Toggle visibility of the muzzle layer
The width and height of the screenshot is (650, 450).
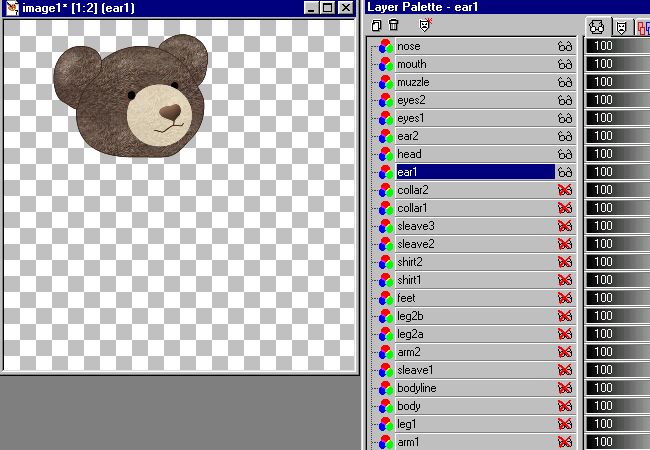pyautogui.click(x=565, y=82)
